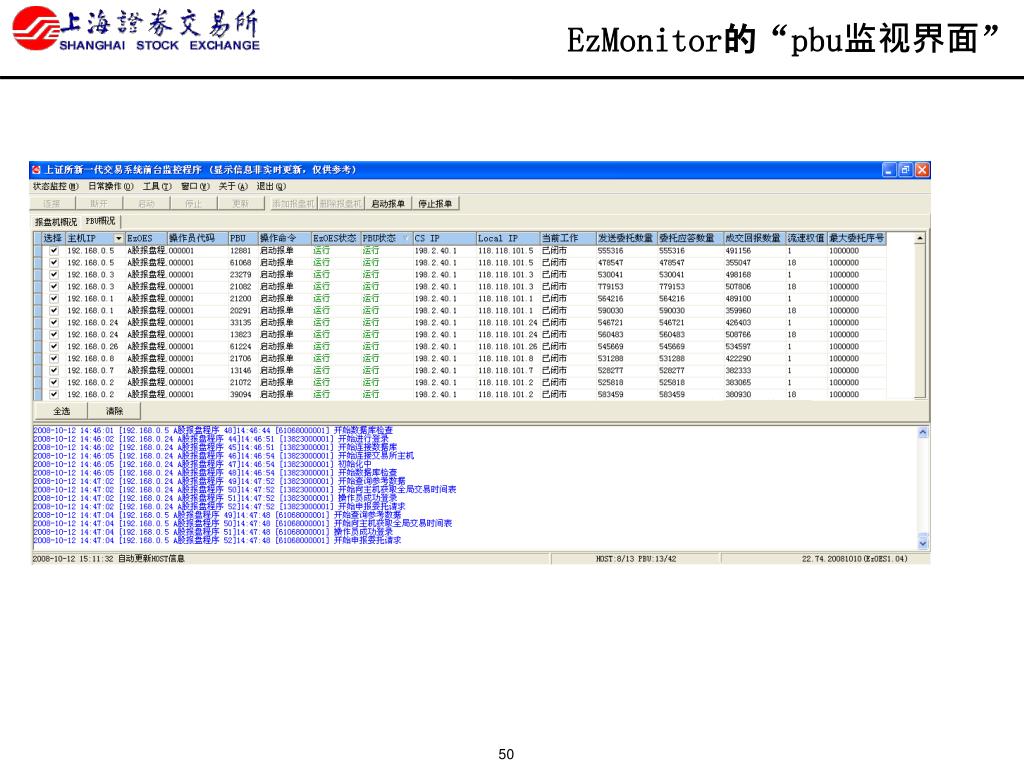
Task: Click the table's scroll-up arrow
Action: (920, 238)
